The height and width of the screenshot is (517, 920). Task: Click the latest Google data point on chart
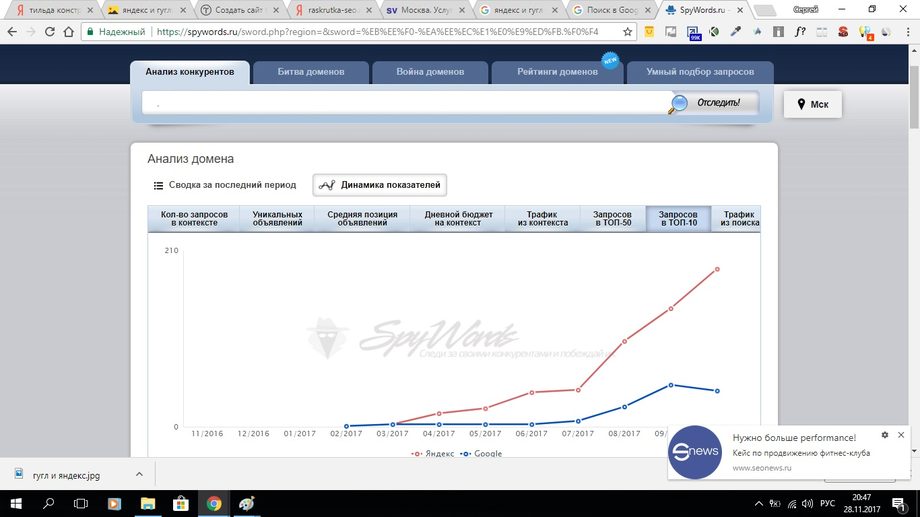coord(717,391)
